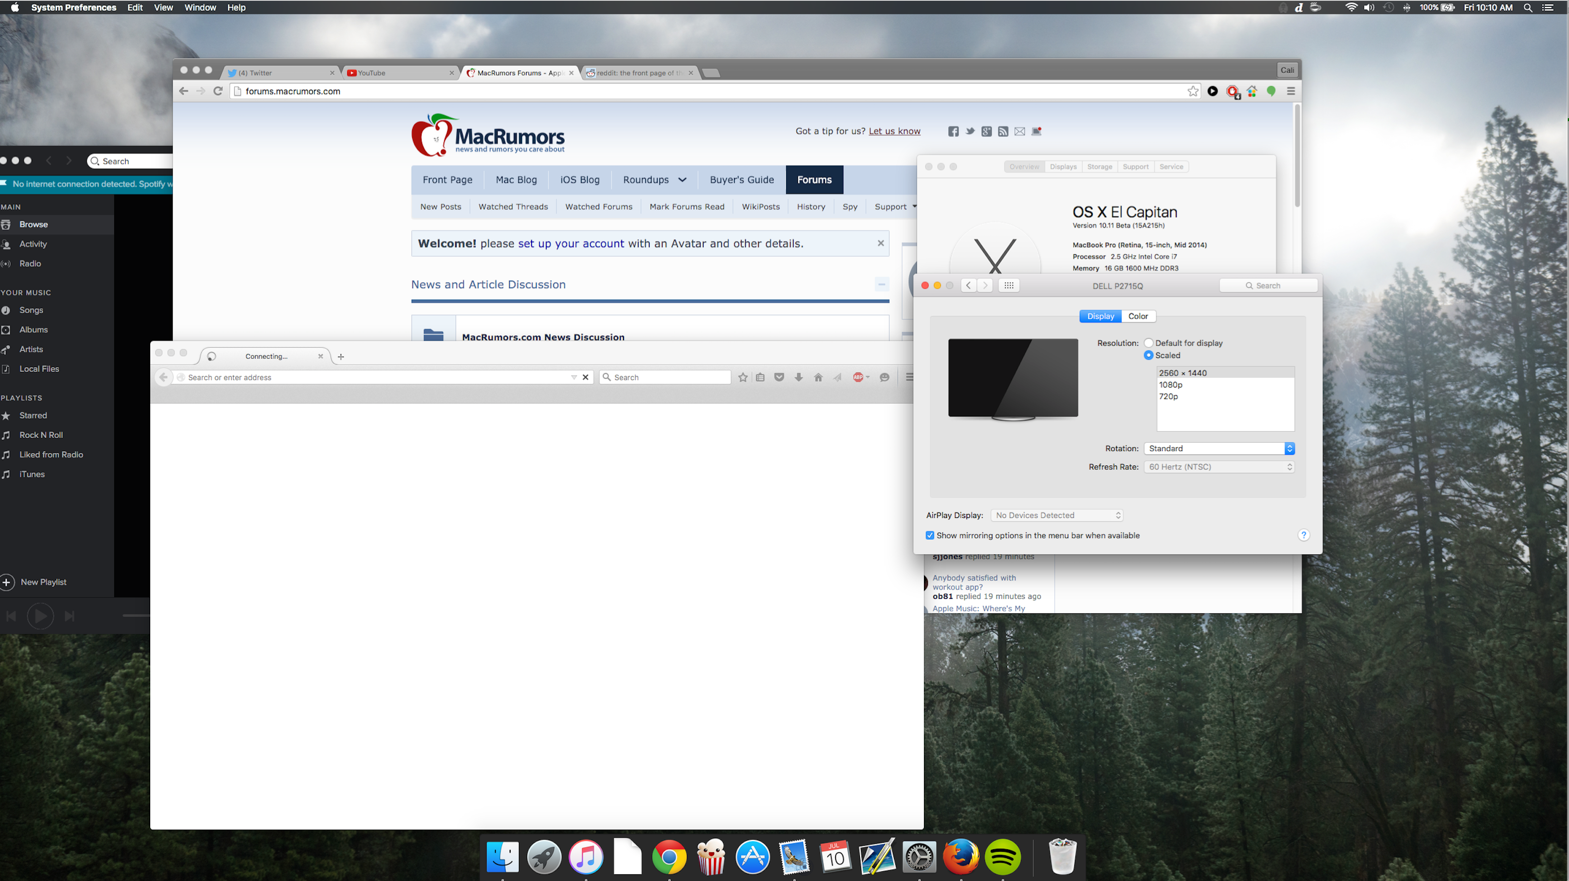Dismiss Welcome notice with X
This screenshot has width=1569, height=881.
click(x=880, y=243)
